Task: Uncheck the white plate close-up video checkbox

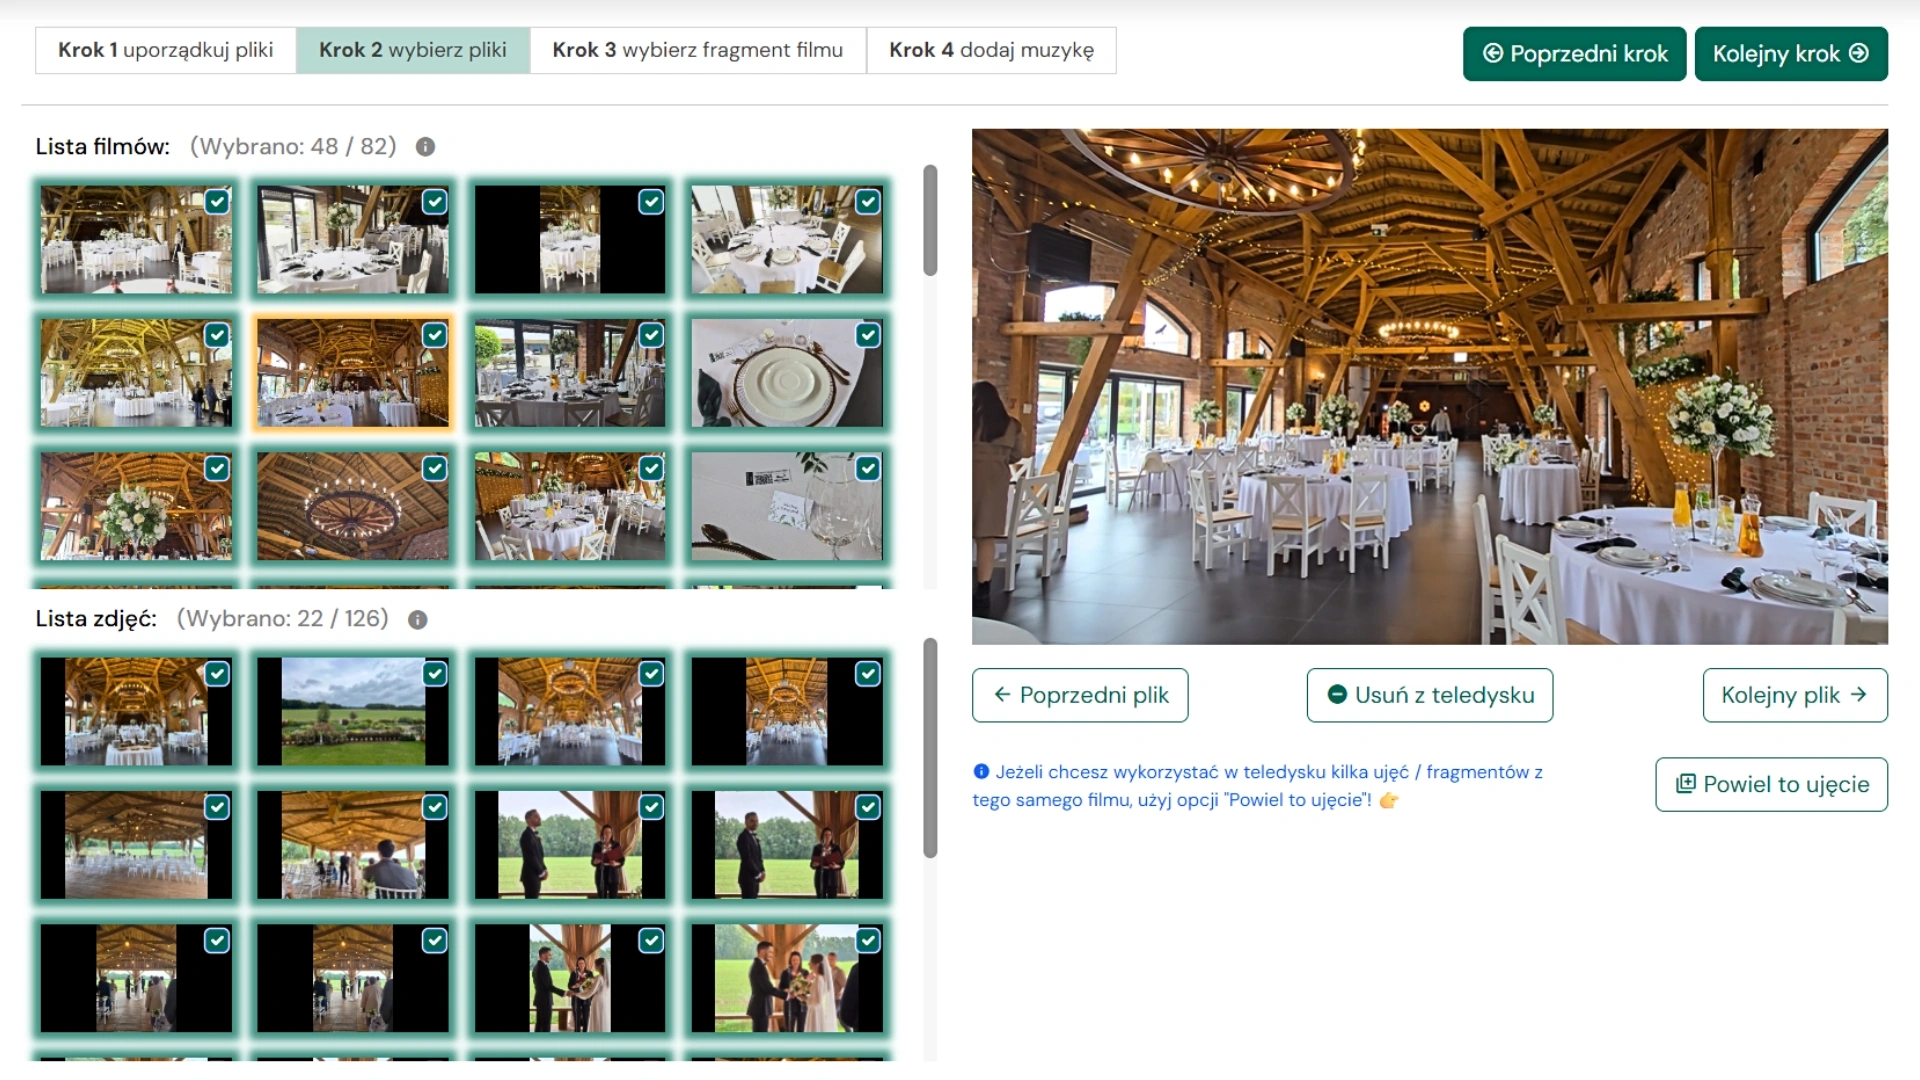Action: 868,335
